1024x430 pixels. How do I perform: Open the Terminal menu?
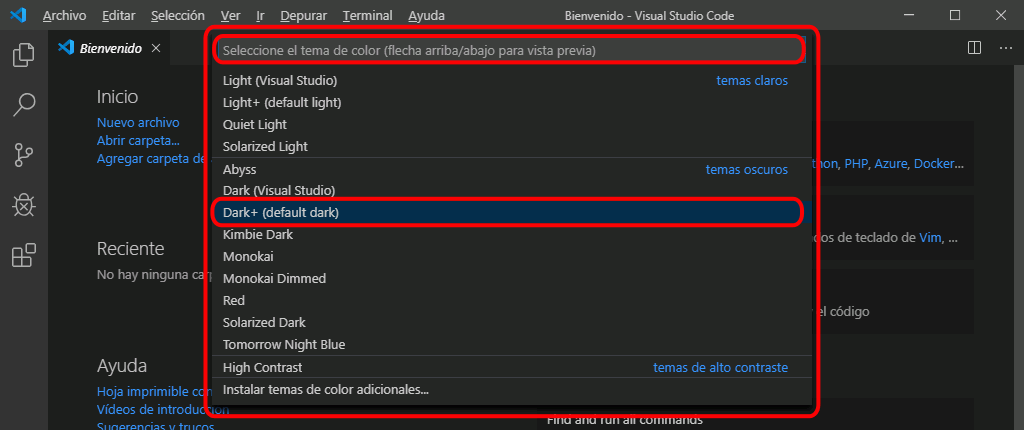368,15
